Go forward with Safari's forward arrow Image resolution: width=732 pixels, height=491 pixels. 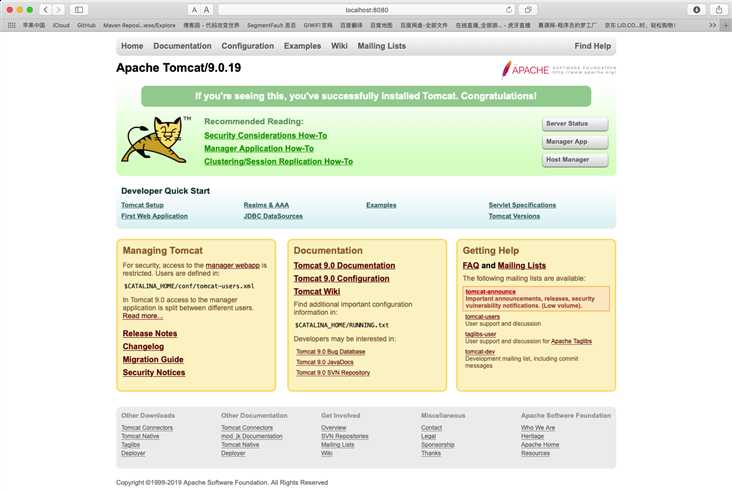point(58,9)
